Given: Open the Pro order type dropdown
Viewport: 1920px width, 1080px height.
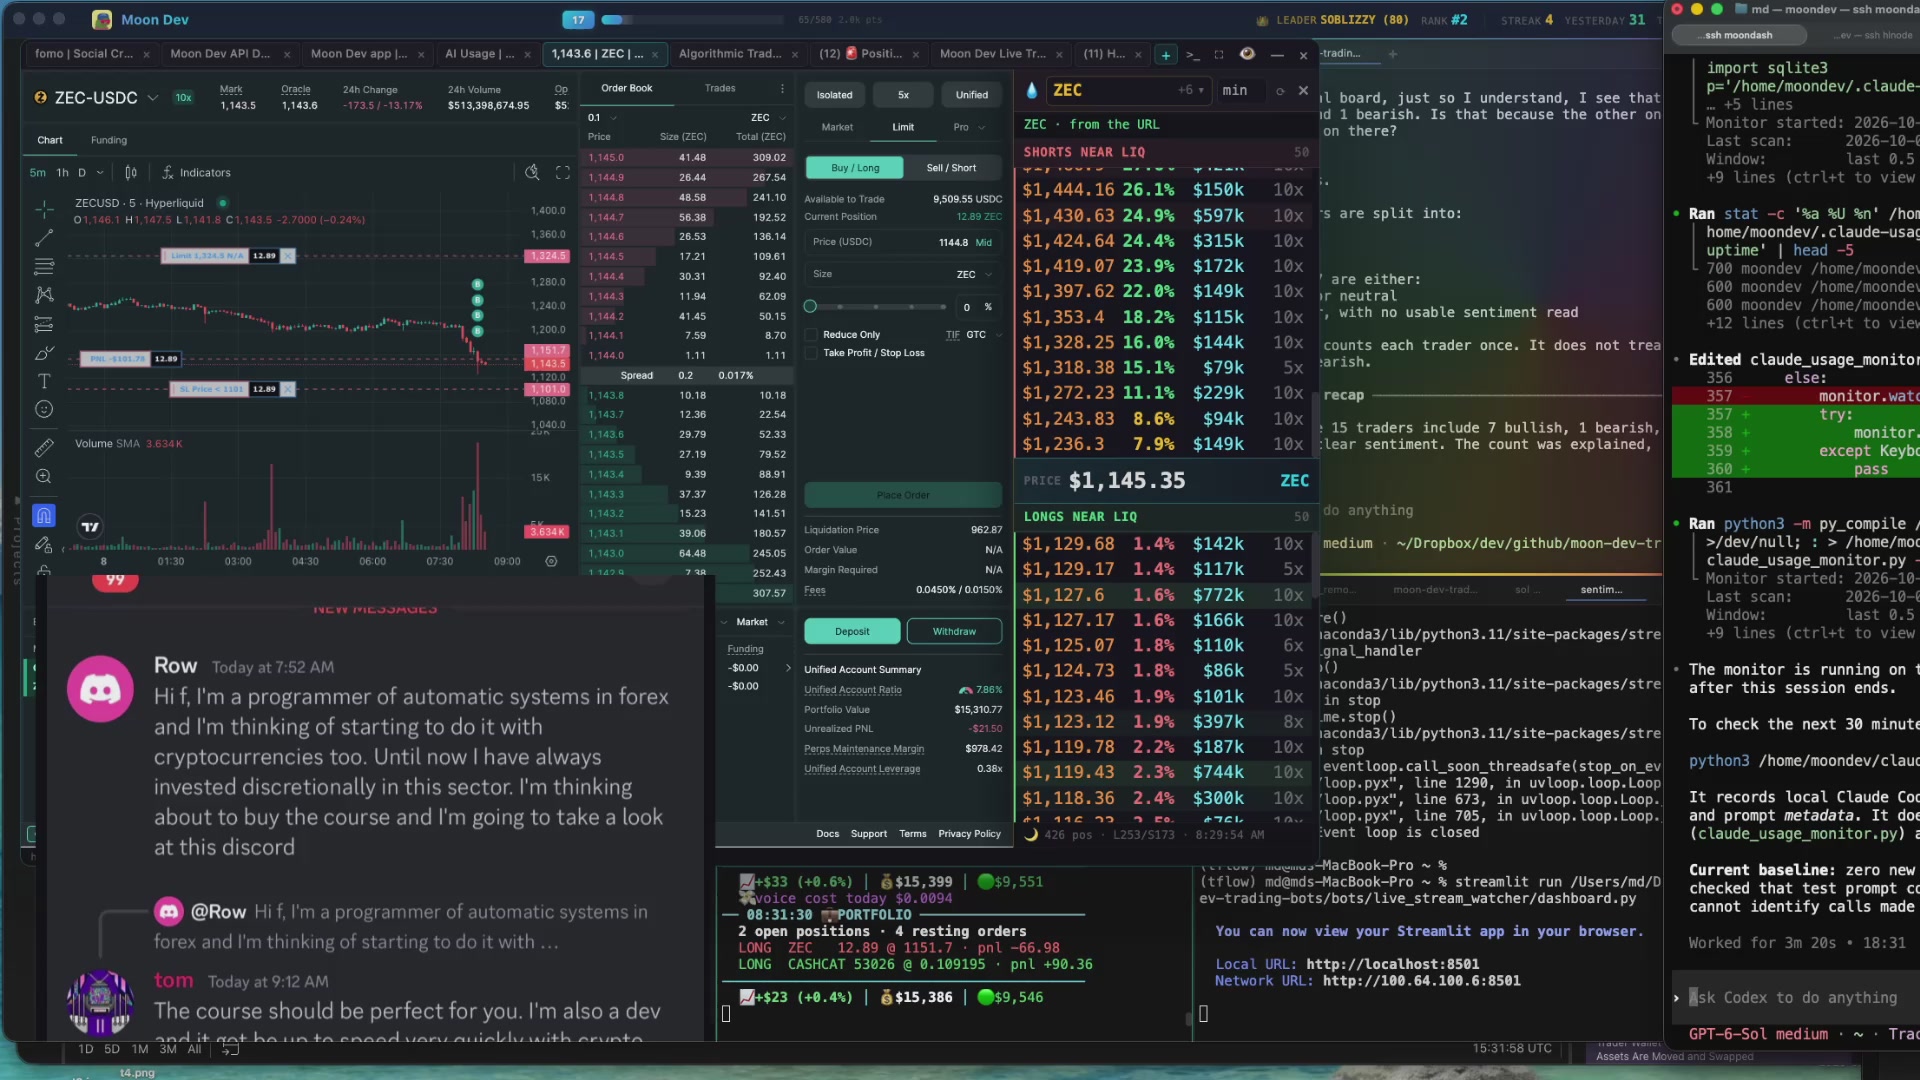Looking at the screenshot, I should [x=969, y=127].
